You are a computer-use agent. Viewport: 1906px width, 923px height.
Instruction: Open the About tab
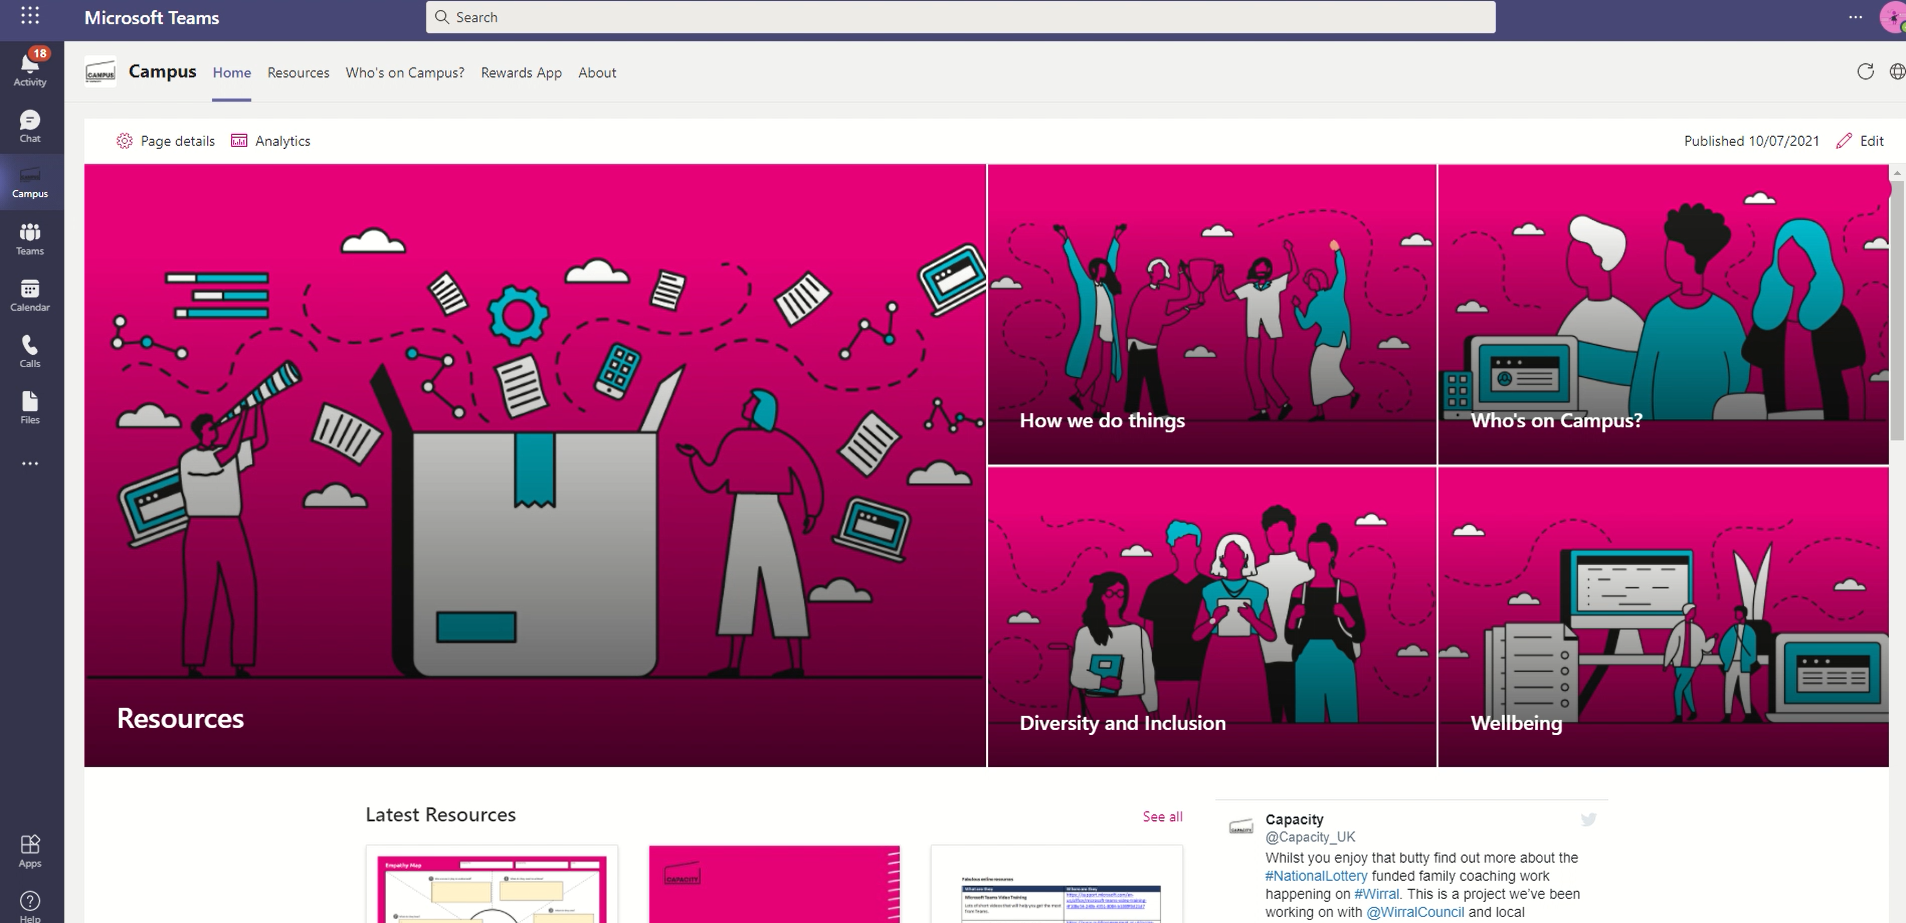click(x=597, y=72)
